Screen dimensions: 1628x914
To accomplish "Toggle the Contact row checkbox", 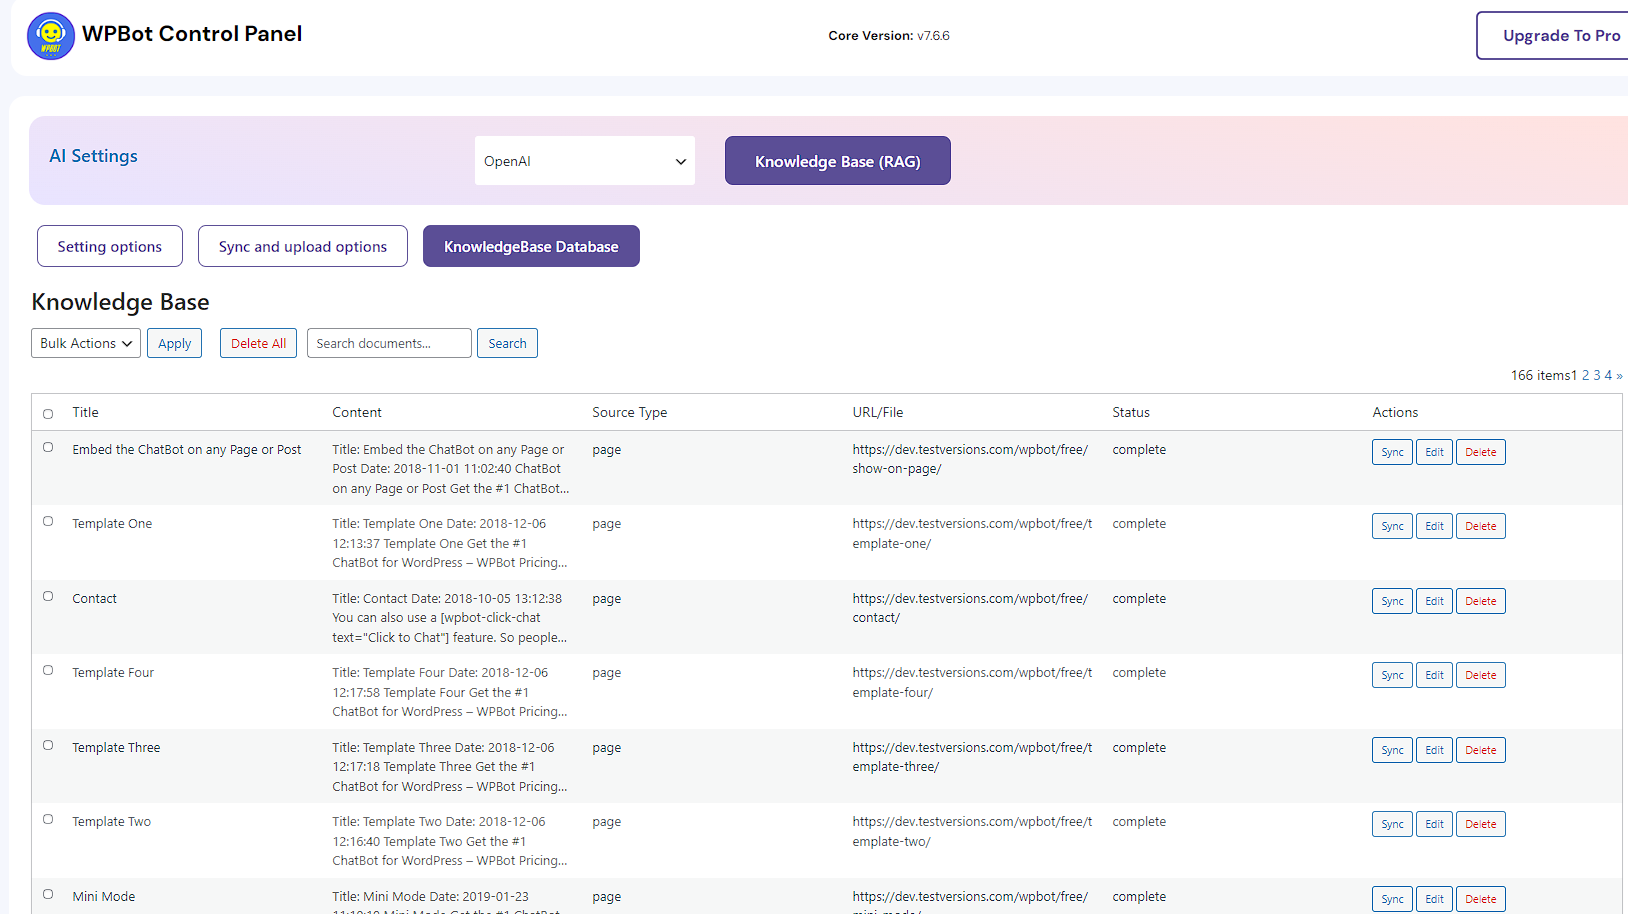I will [x=48, y=596].
